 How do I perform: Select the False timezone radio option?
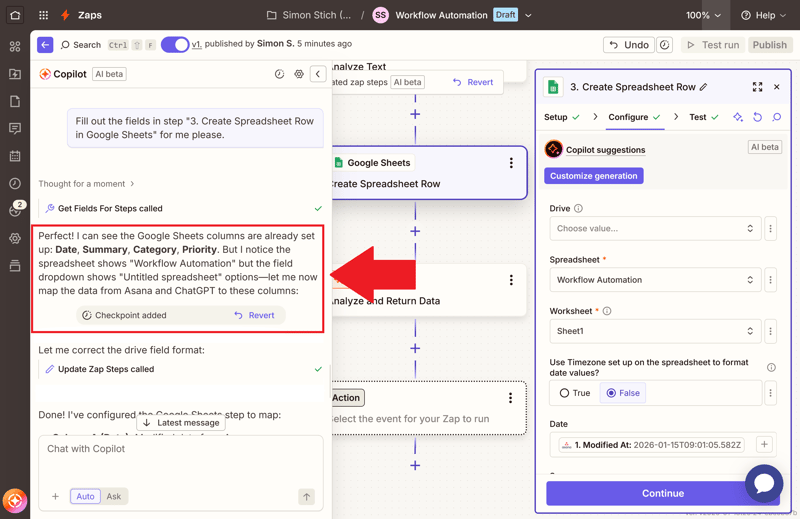tap(611, 393)
